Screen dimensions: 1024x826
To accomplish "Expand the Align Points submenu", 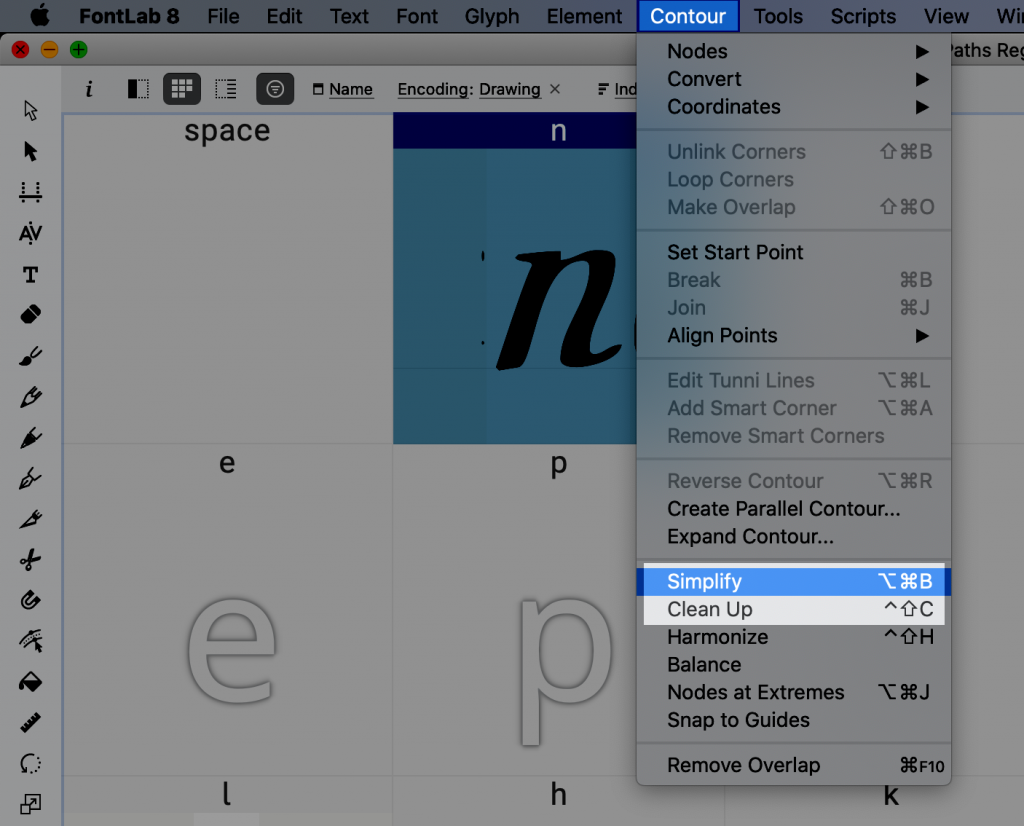I will coord(793,335).
